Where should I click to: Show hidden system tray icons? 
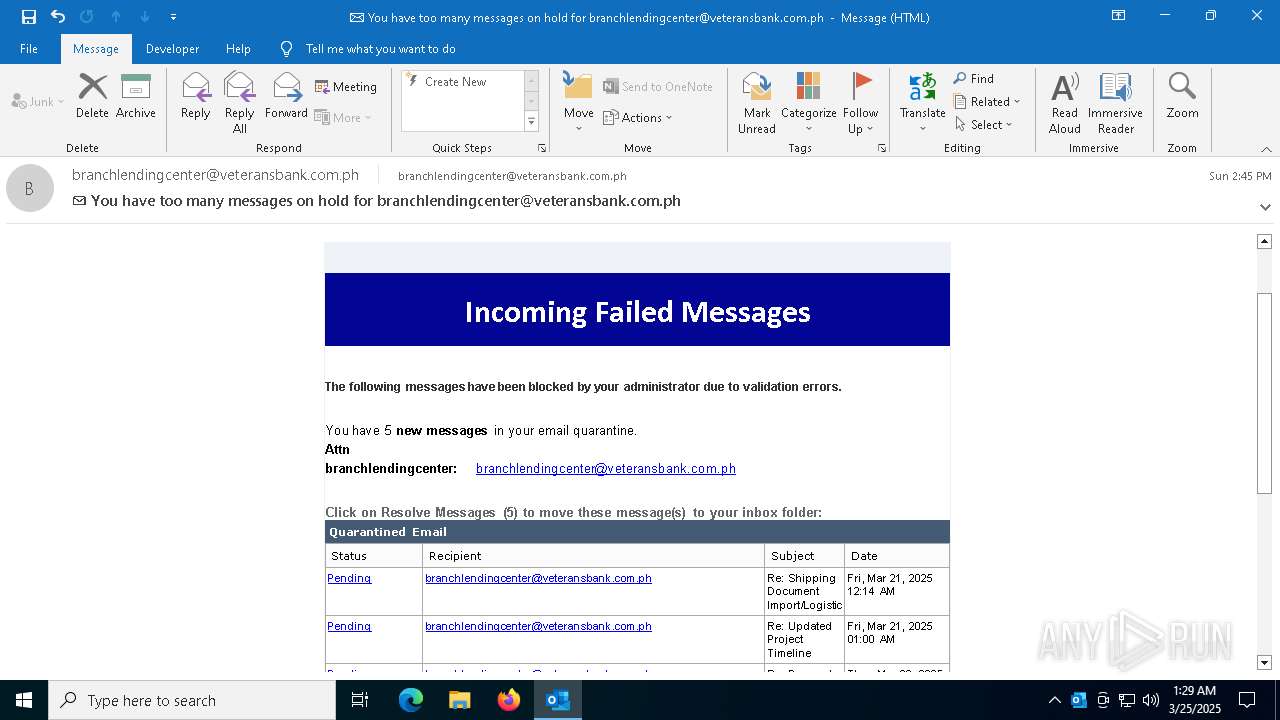pyautogui.click(x=1054, y=700)
